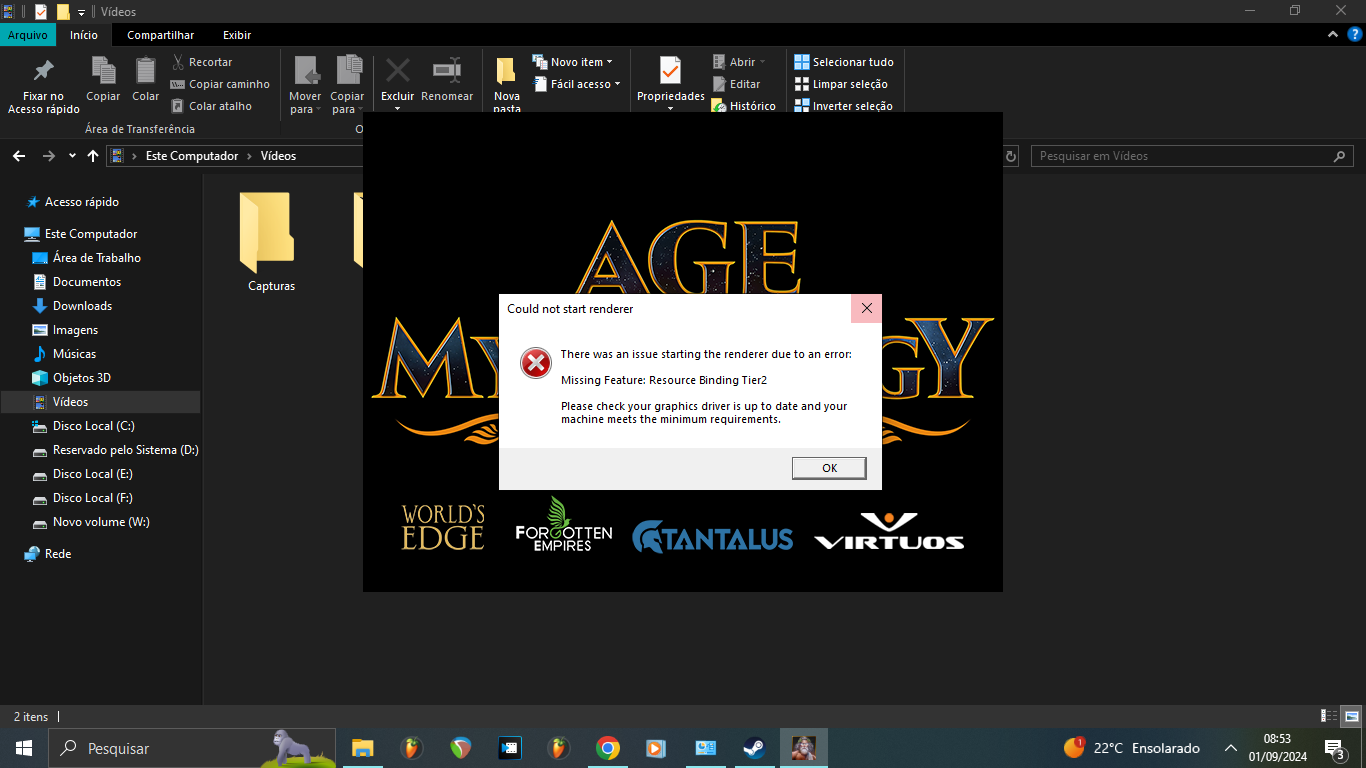The image size is (1366, 768).
Task: Click the Selecionar tudo option
Action: click(x=844, y=62)
